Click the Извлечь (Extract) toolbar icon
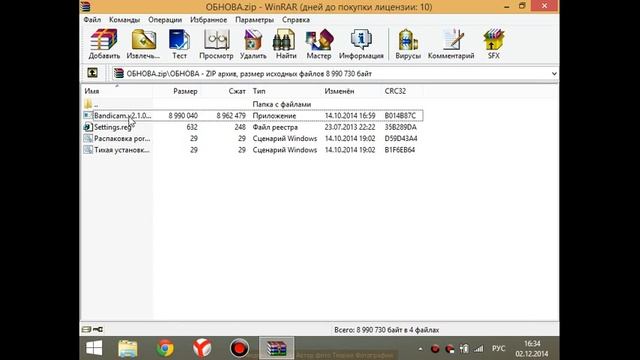The image size is (640, 360). tap(143, 44)
